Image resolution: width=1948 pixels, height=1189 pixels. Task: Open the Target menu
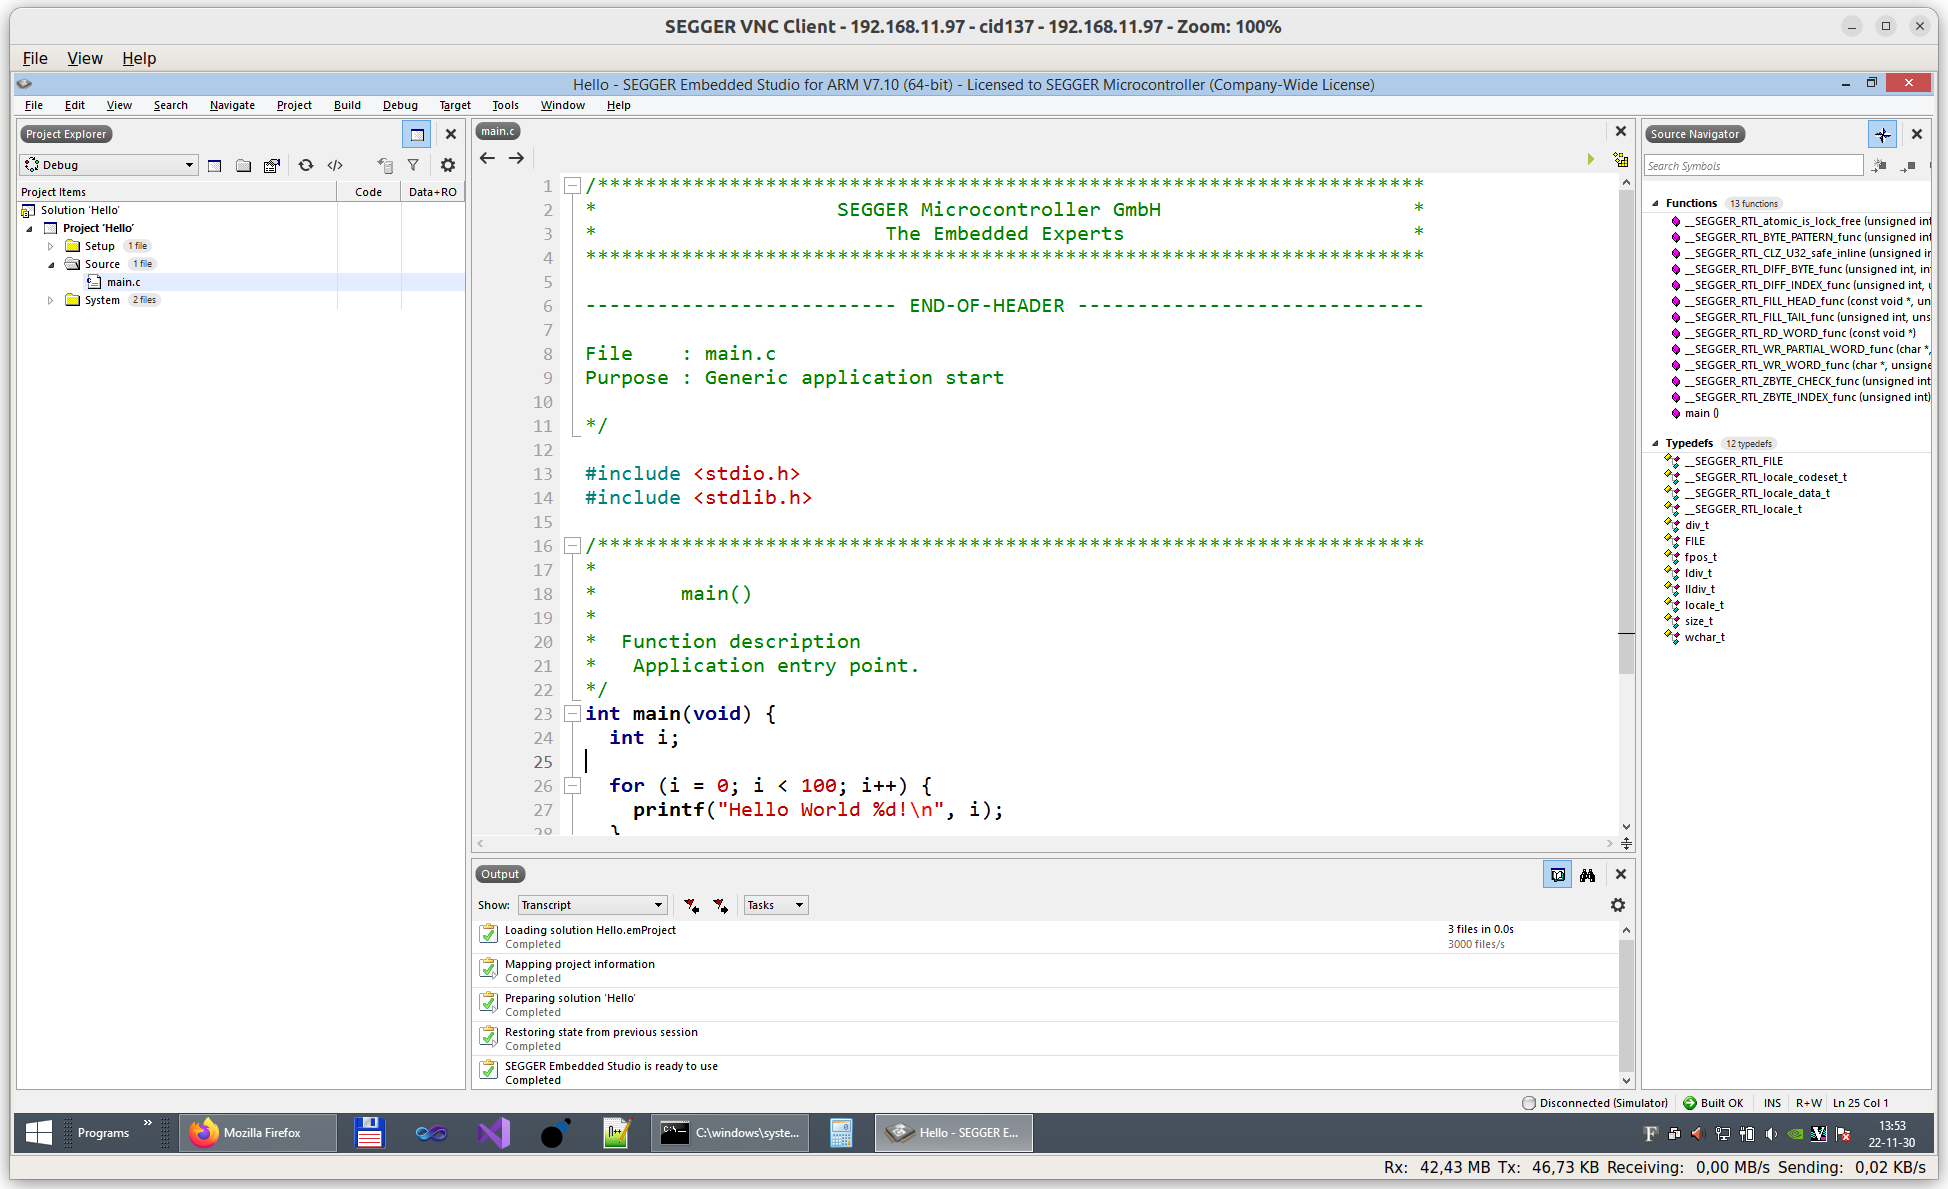pyautogui.click(x=455, y=105)
